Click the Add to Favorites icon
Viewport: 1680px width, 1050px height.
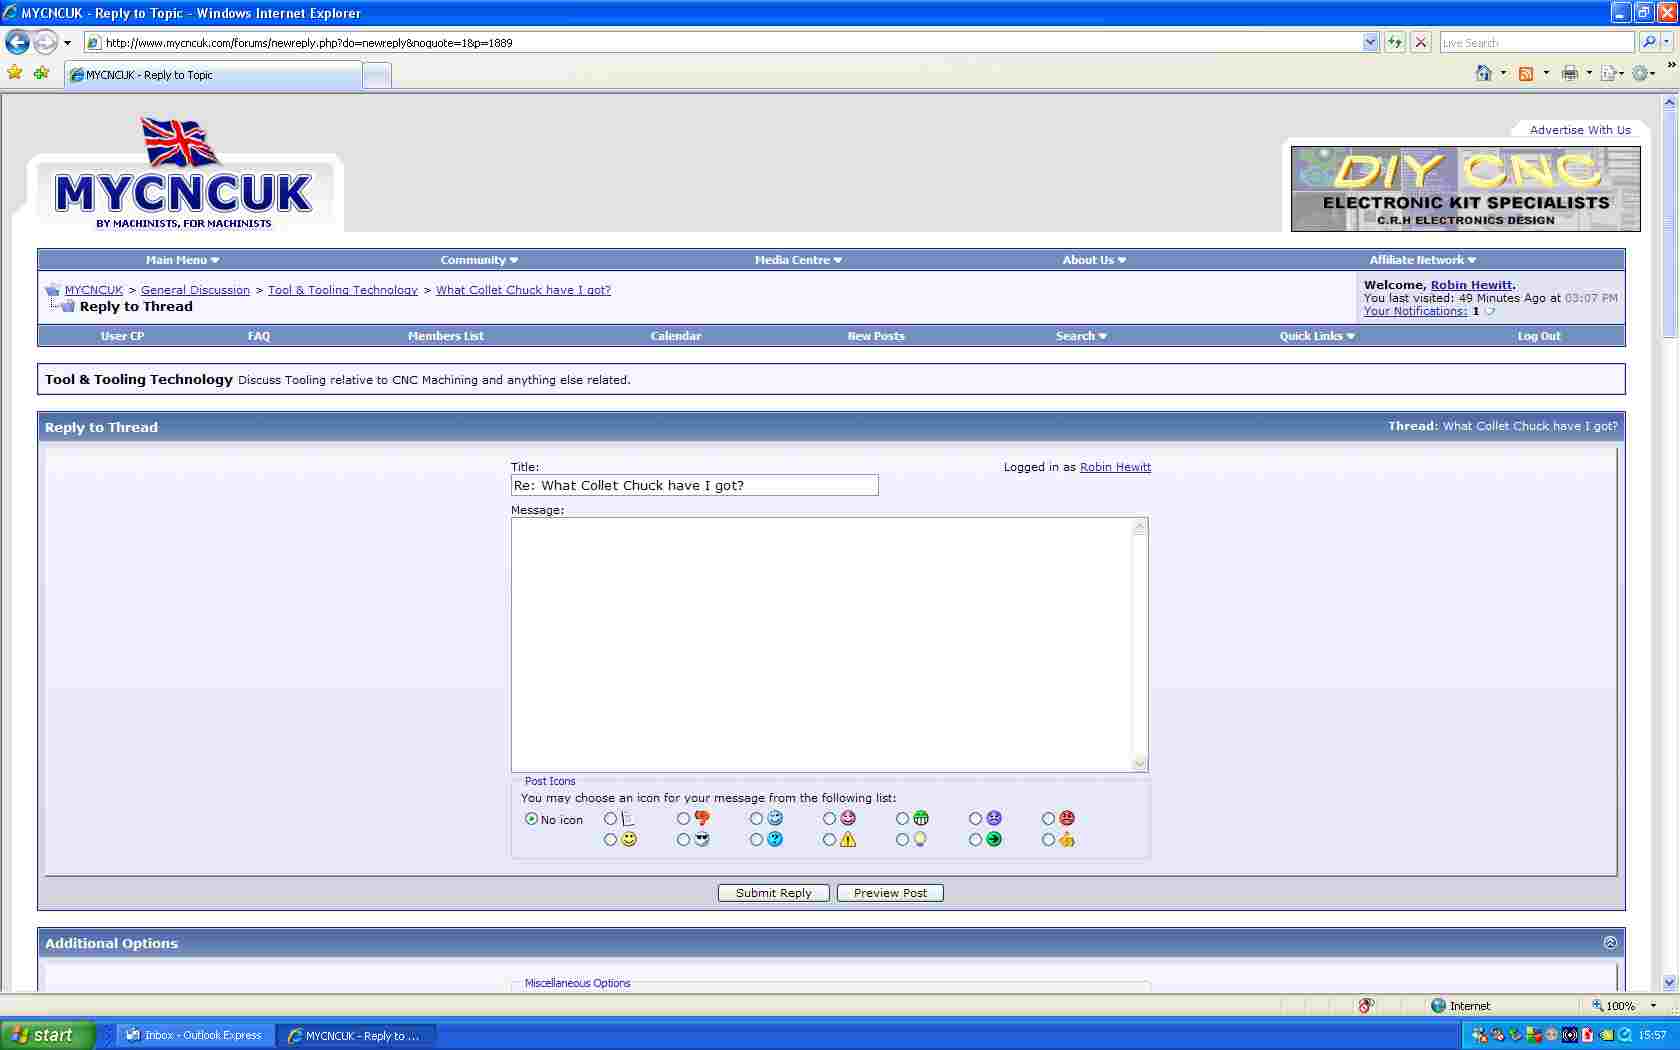coord(41,73)
